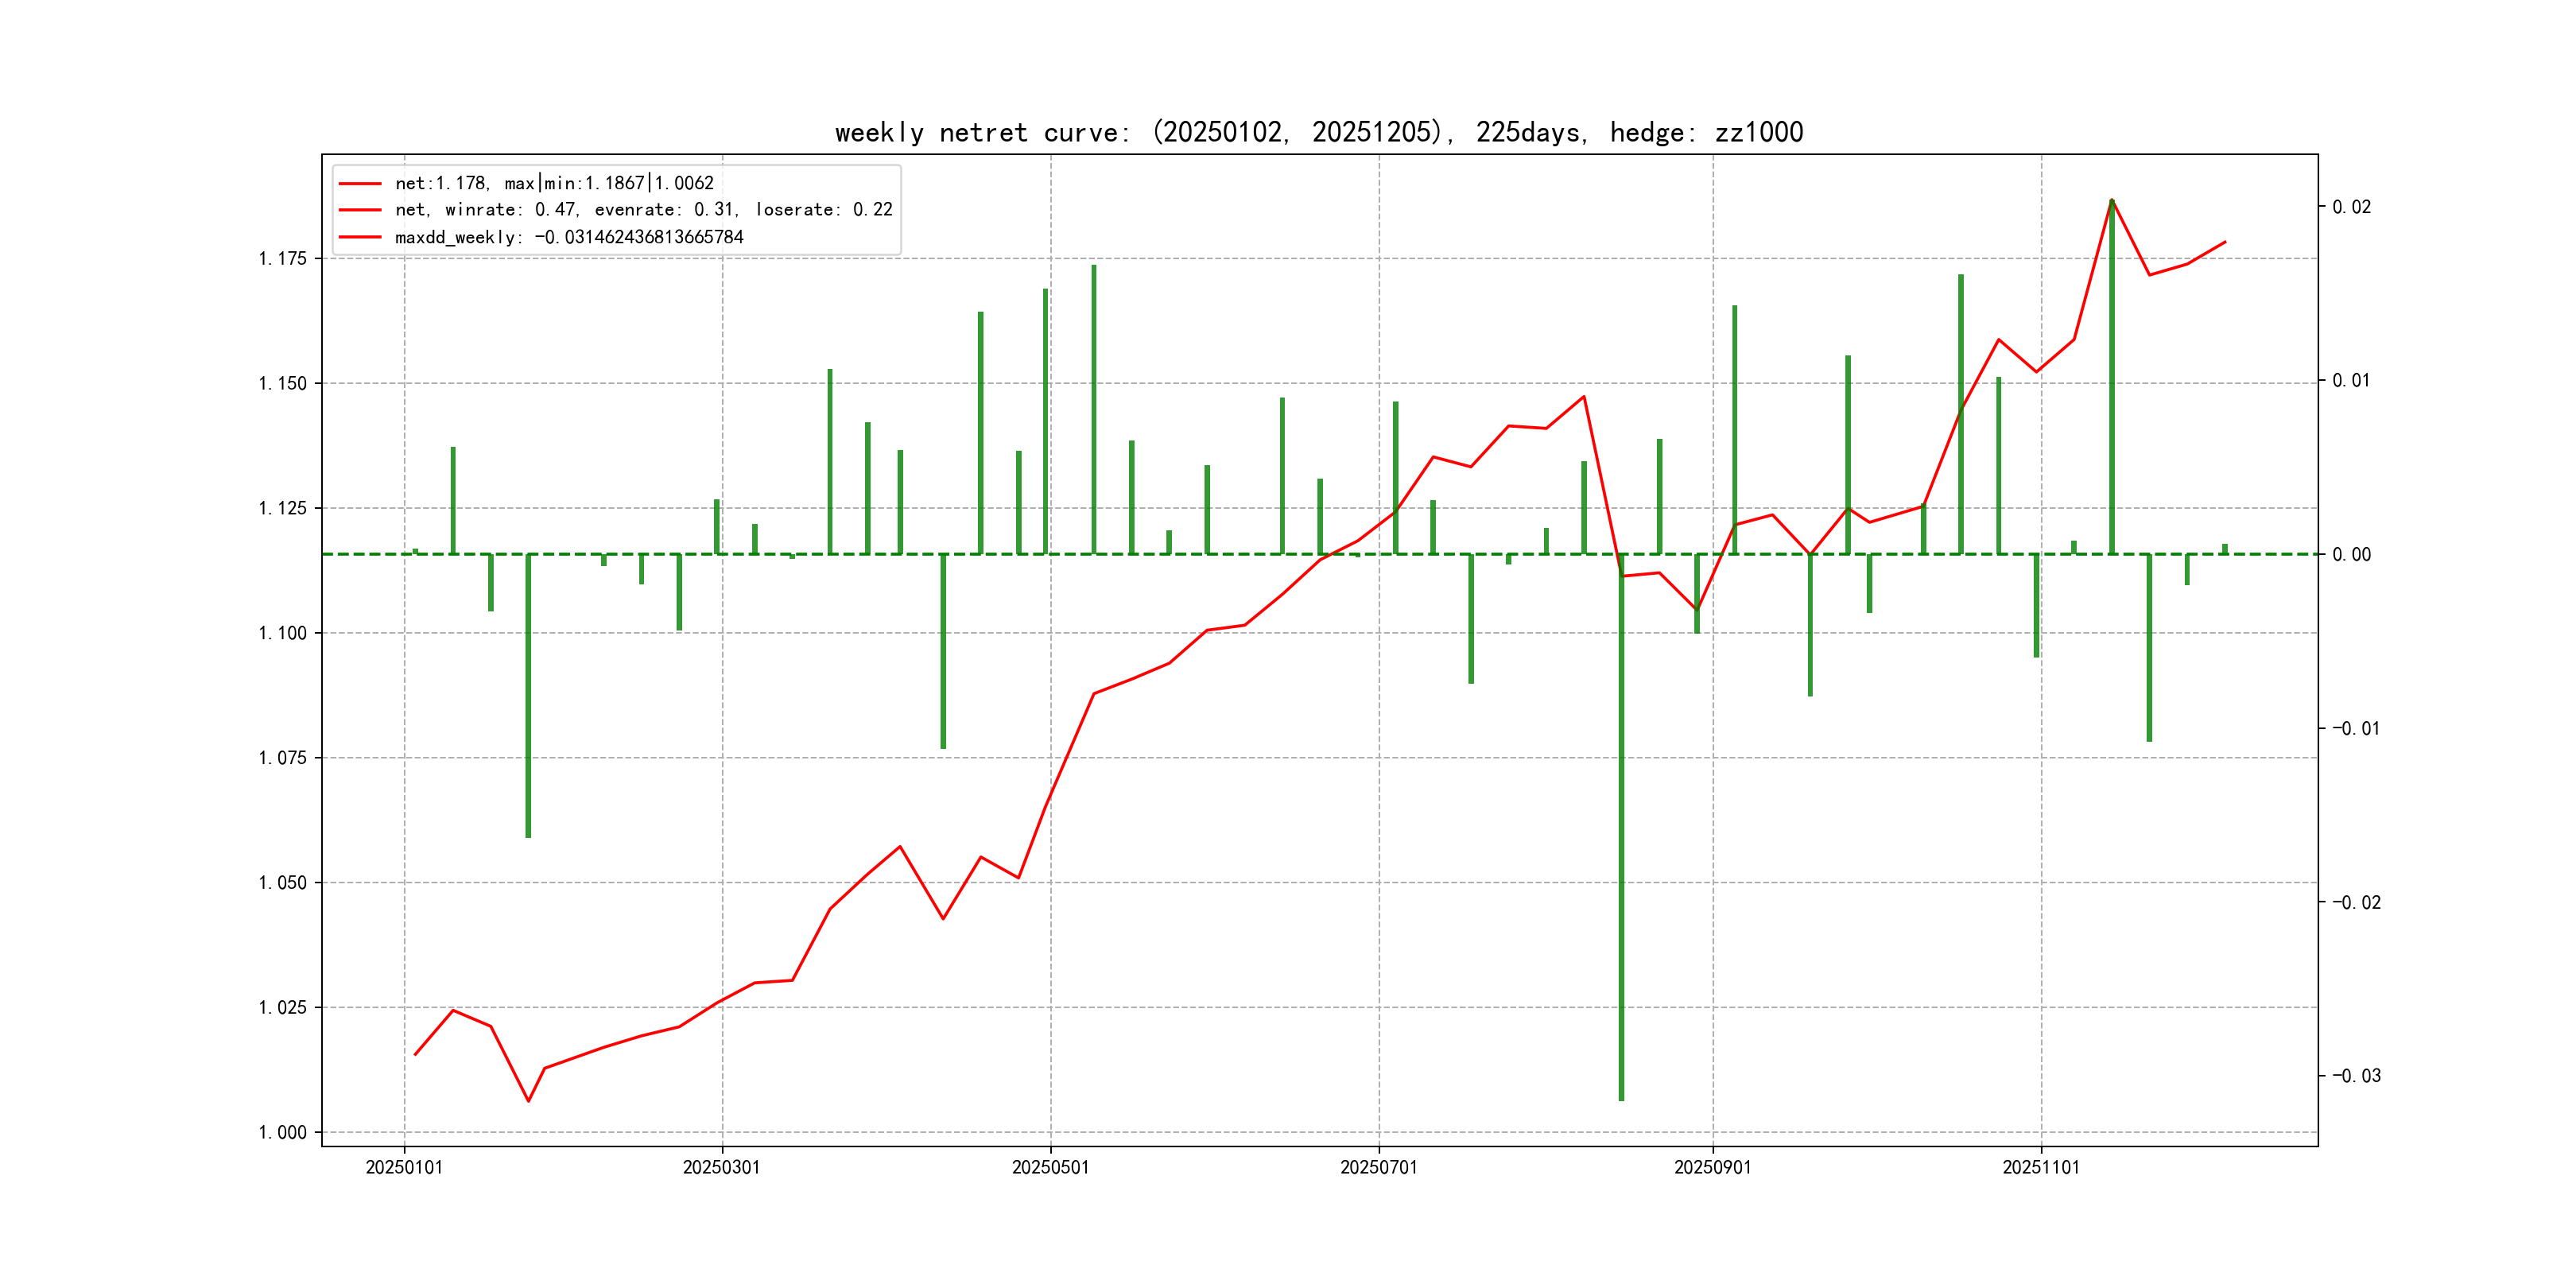
Task: Click the chart title text
Action: click(x=1318, y=132)
